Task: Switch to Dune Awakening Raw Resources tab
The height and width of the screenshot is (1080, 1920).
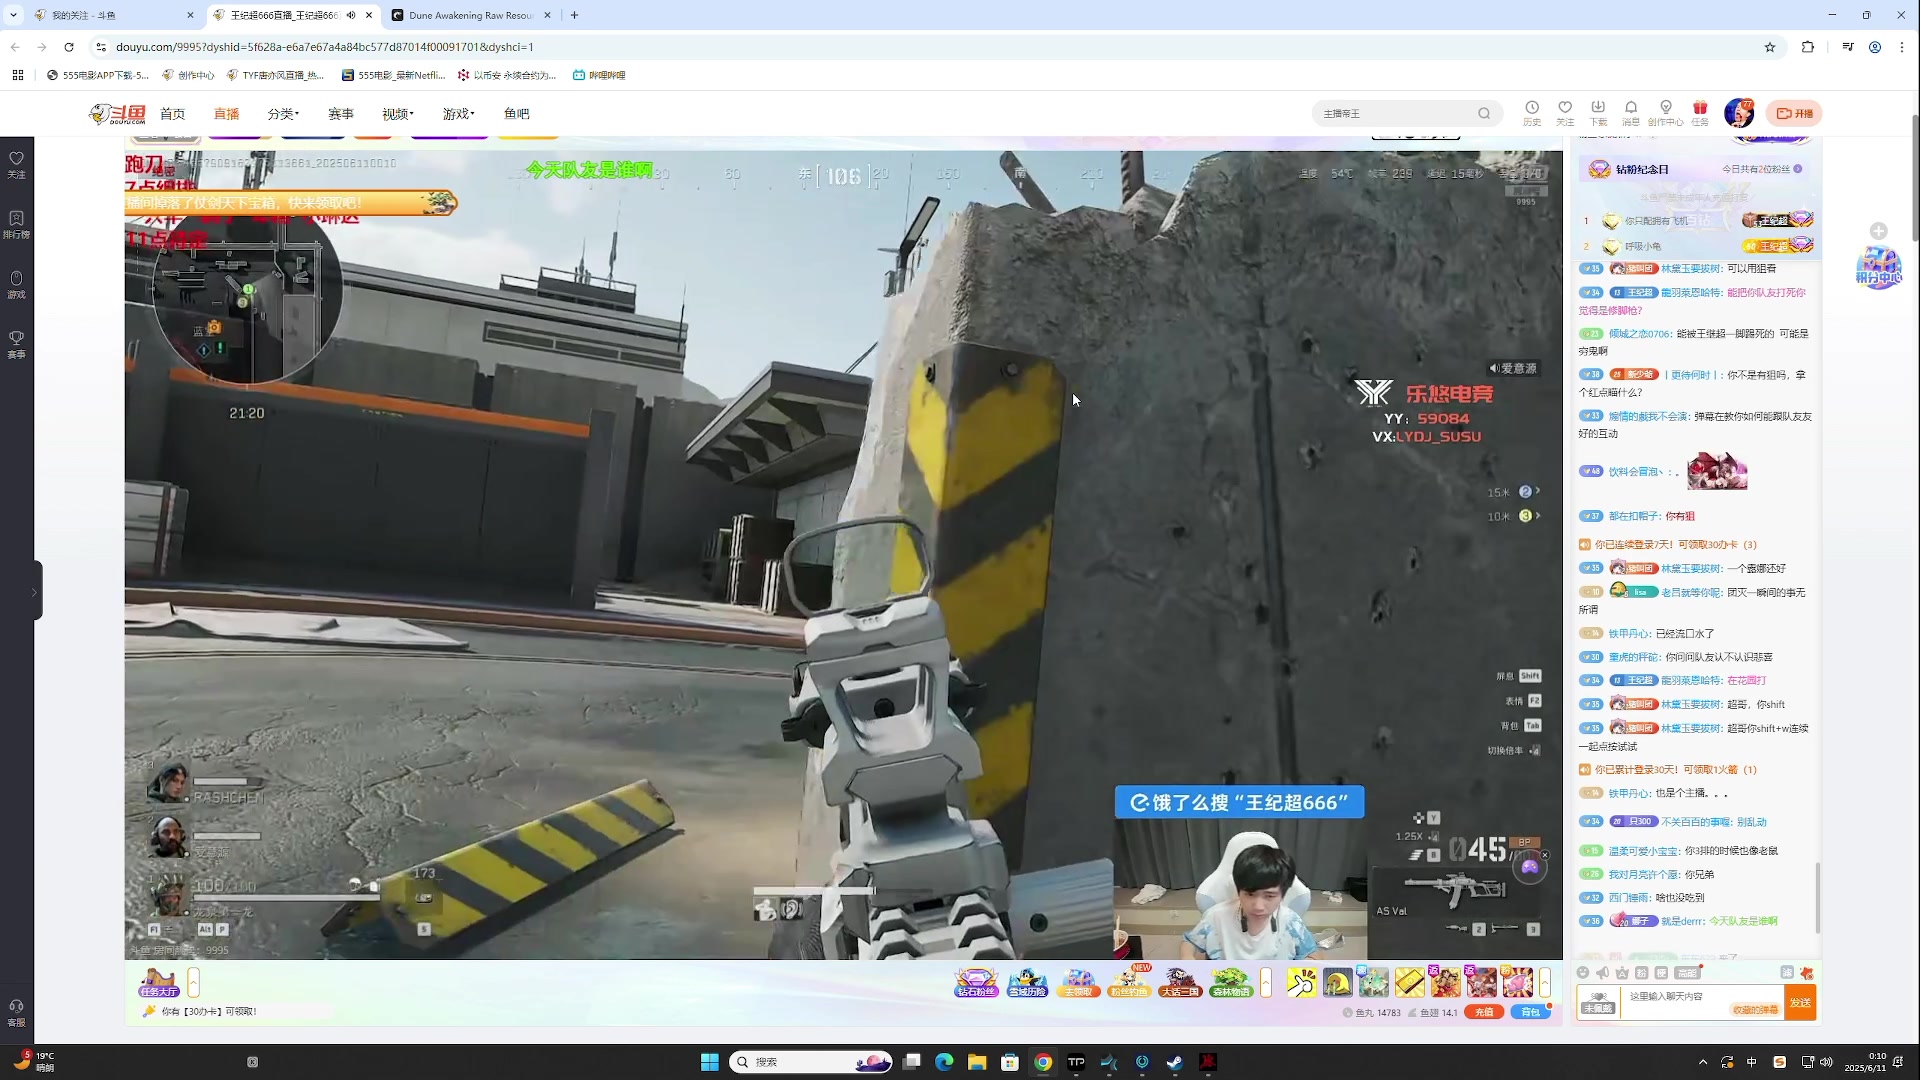Action: click(470, 15)
